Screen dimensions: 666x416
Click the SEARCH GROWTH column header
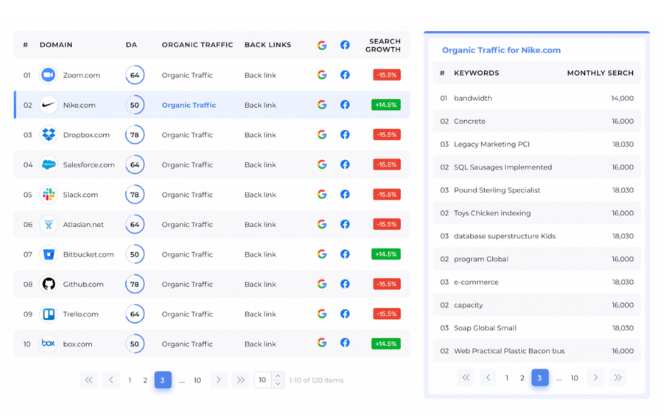(x=383, y=45)
